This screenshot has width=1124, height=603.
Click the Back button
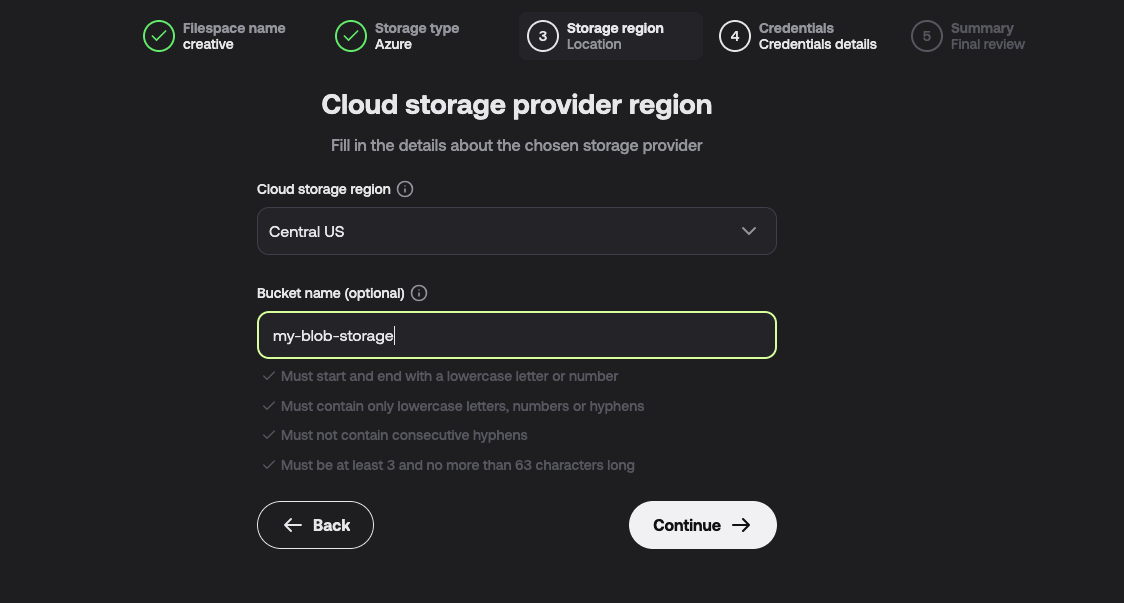click(x=315, y=525)
